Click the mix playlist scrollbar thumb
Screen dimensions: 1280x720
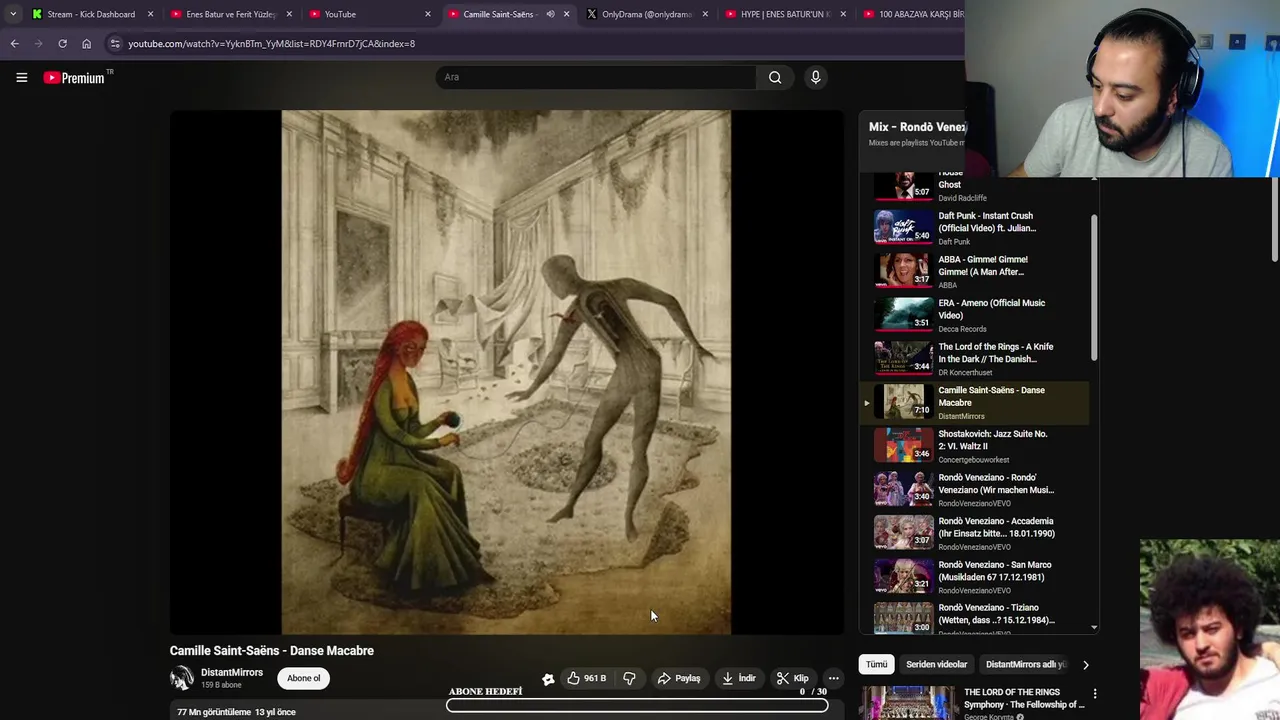pyautogui.click(x=1094, y=287)
